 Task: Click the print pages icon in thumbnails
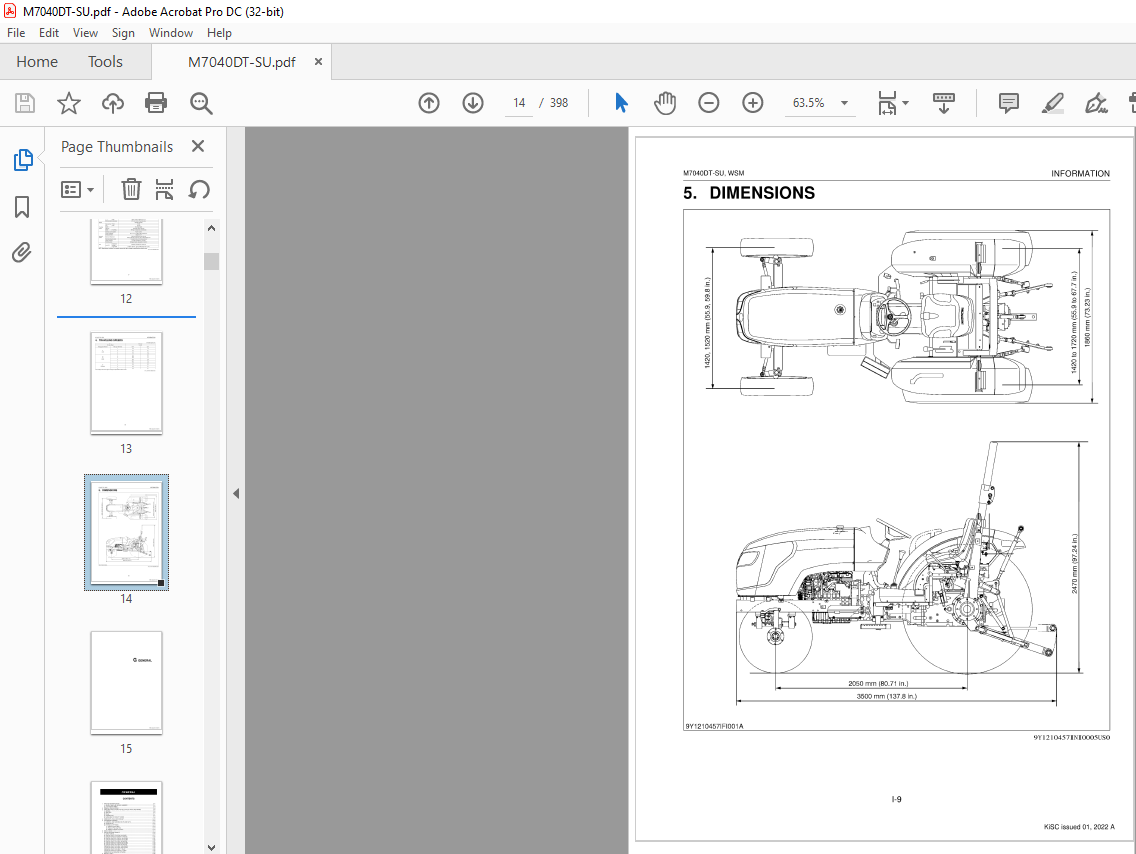point(164,189)
